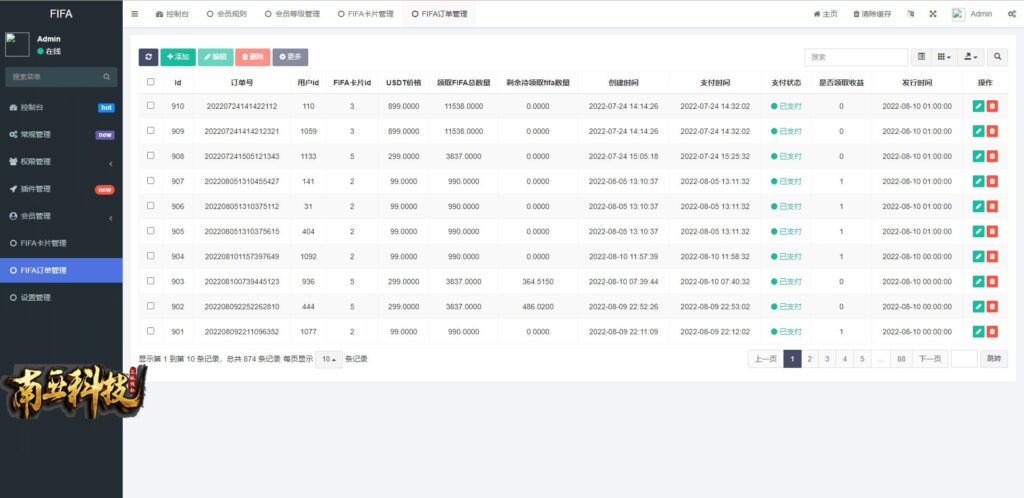1024x498 pixels.
Task: Switch to the 控制台 tab
Action: tap(172, 14)
